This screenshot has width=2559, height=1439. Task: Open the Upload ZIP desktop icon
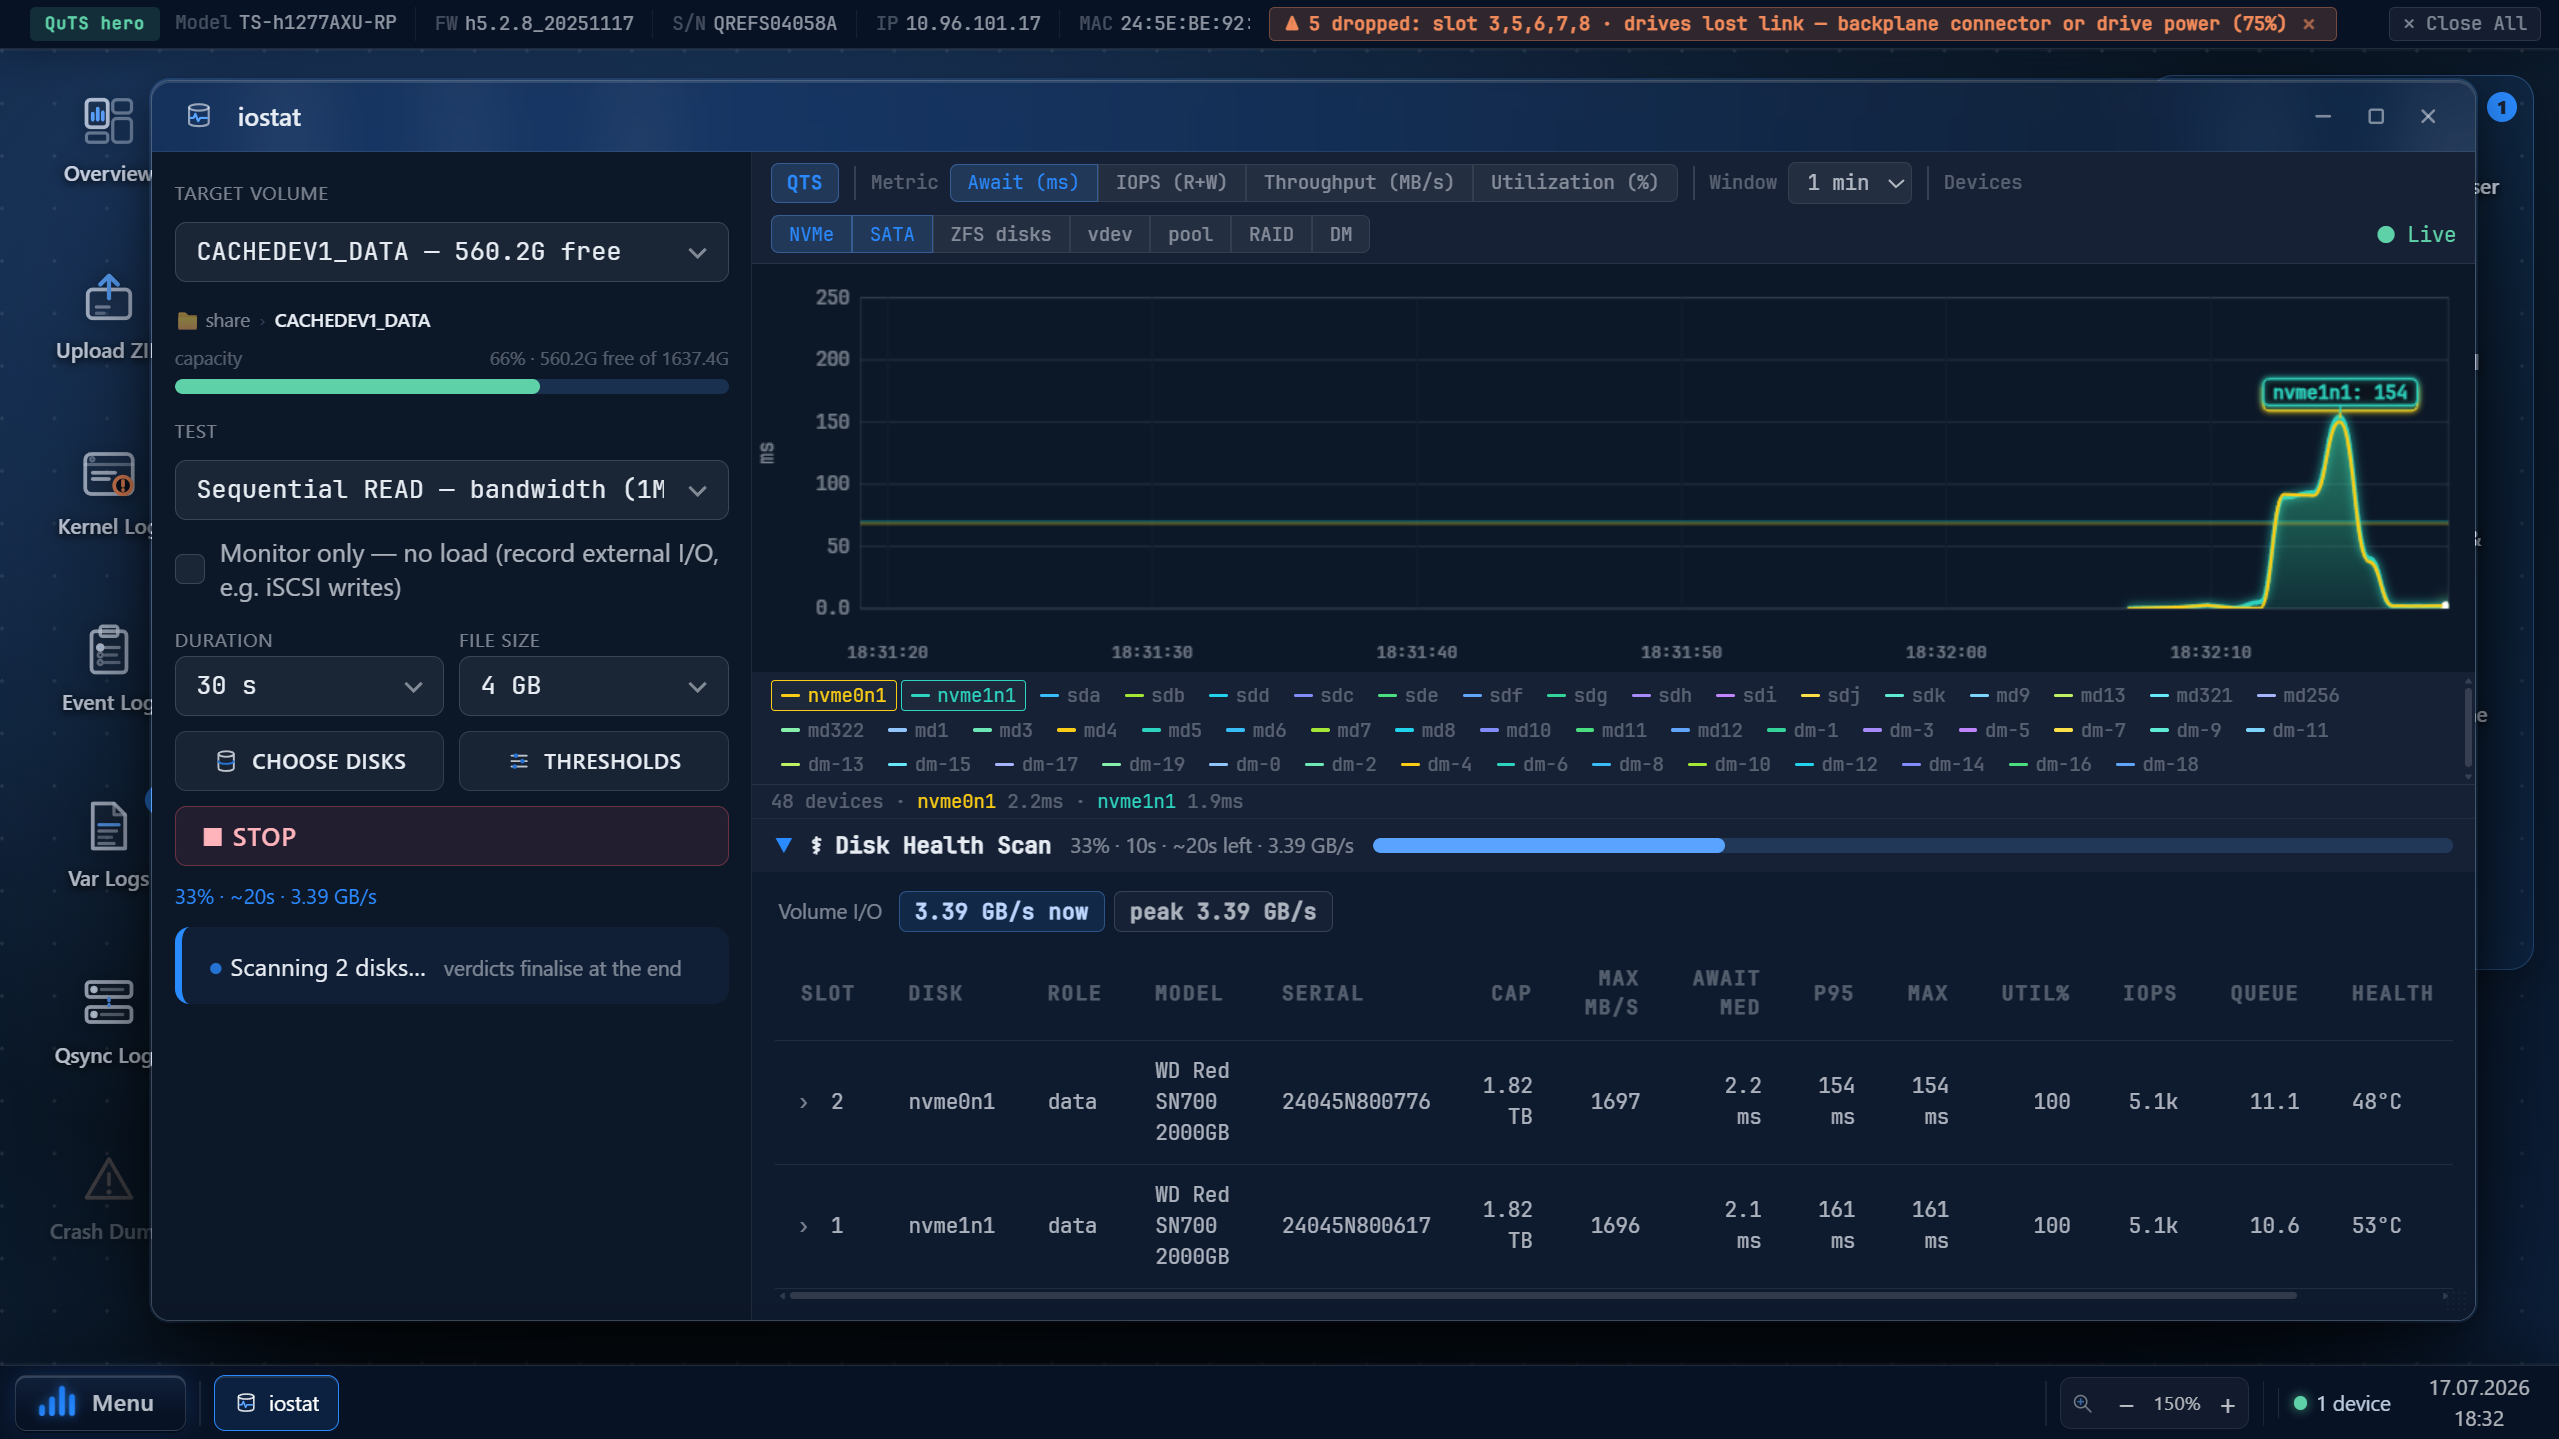tap(108, 317)
